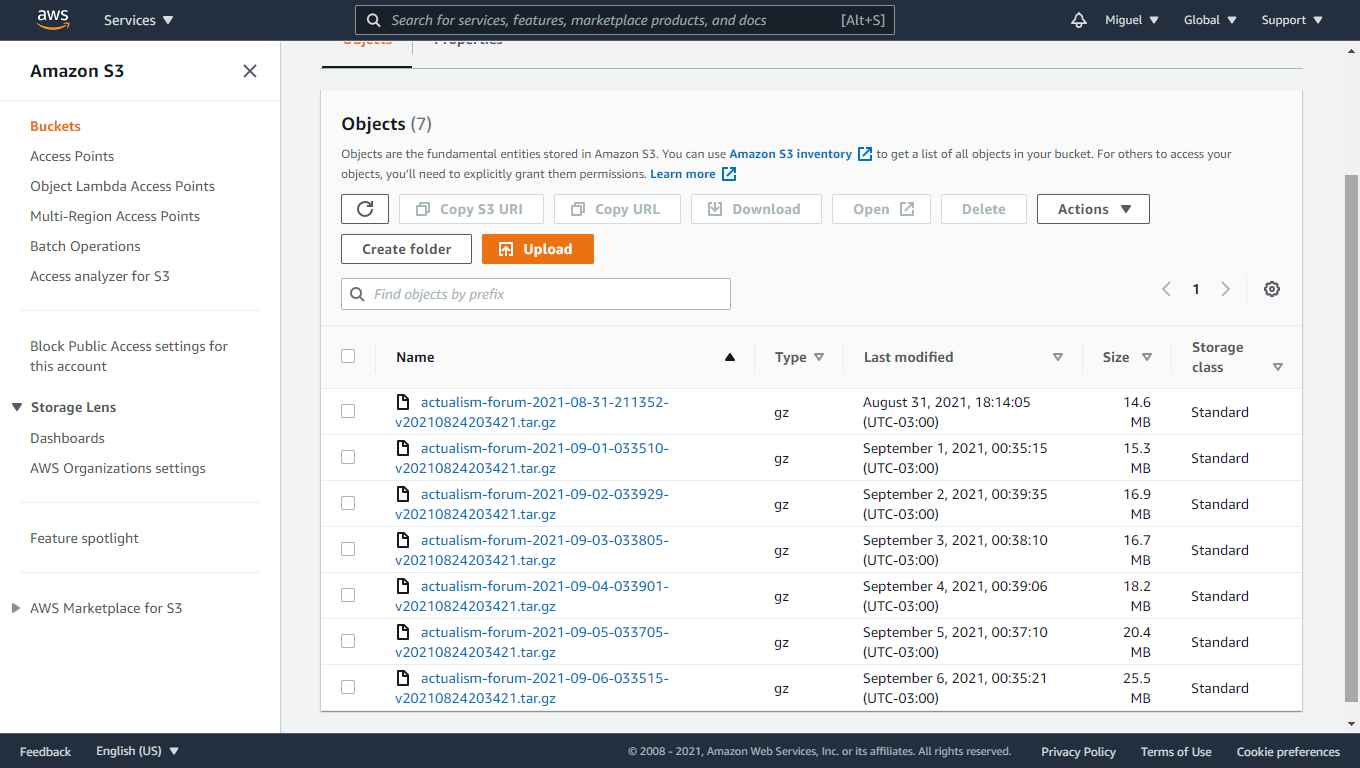
Task: Click file icon of 2021-09-03-033805 archive
Action: 403,540
